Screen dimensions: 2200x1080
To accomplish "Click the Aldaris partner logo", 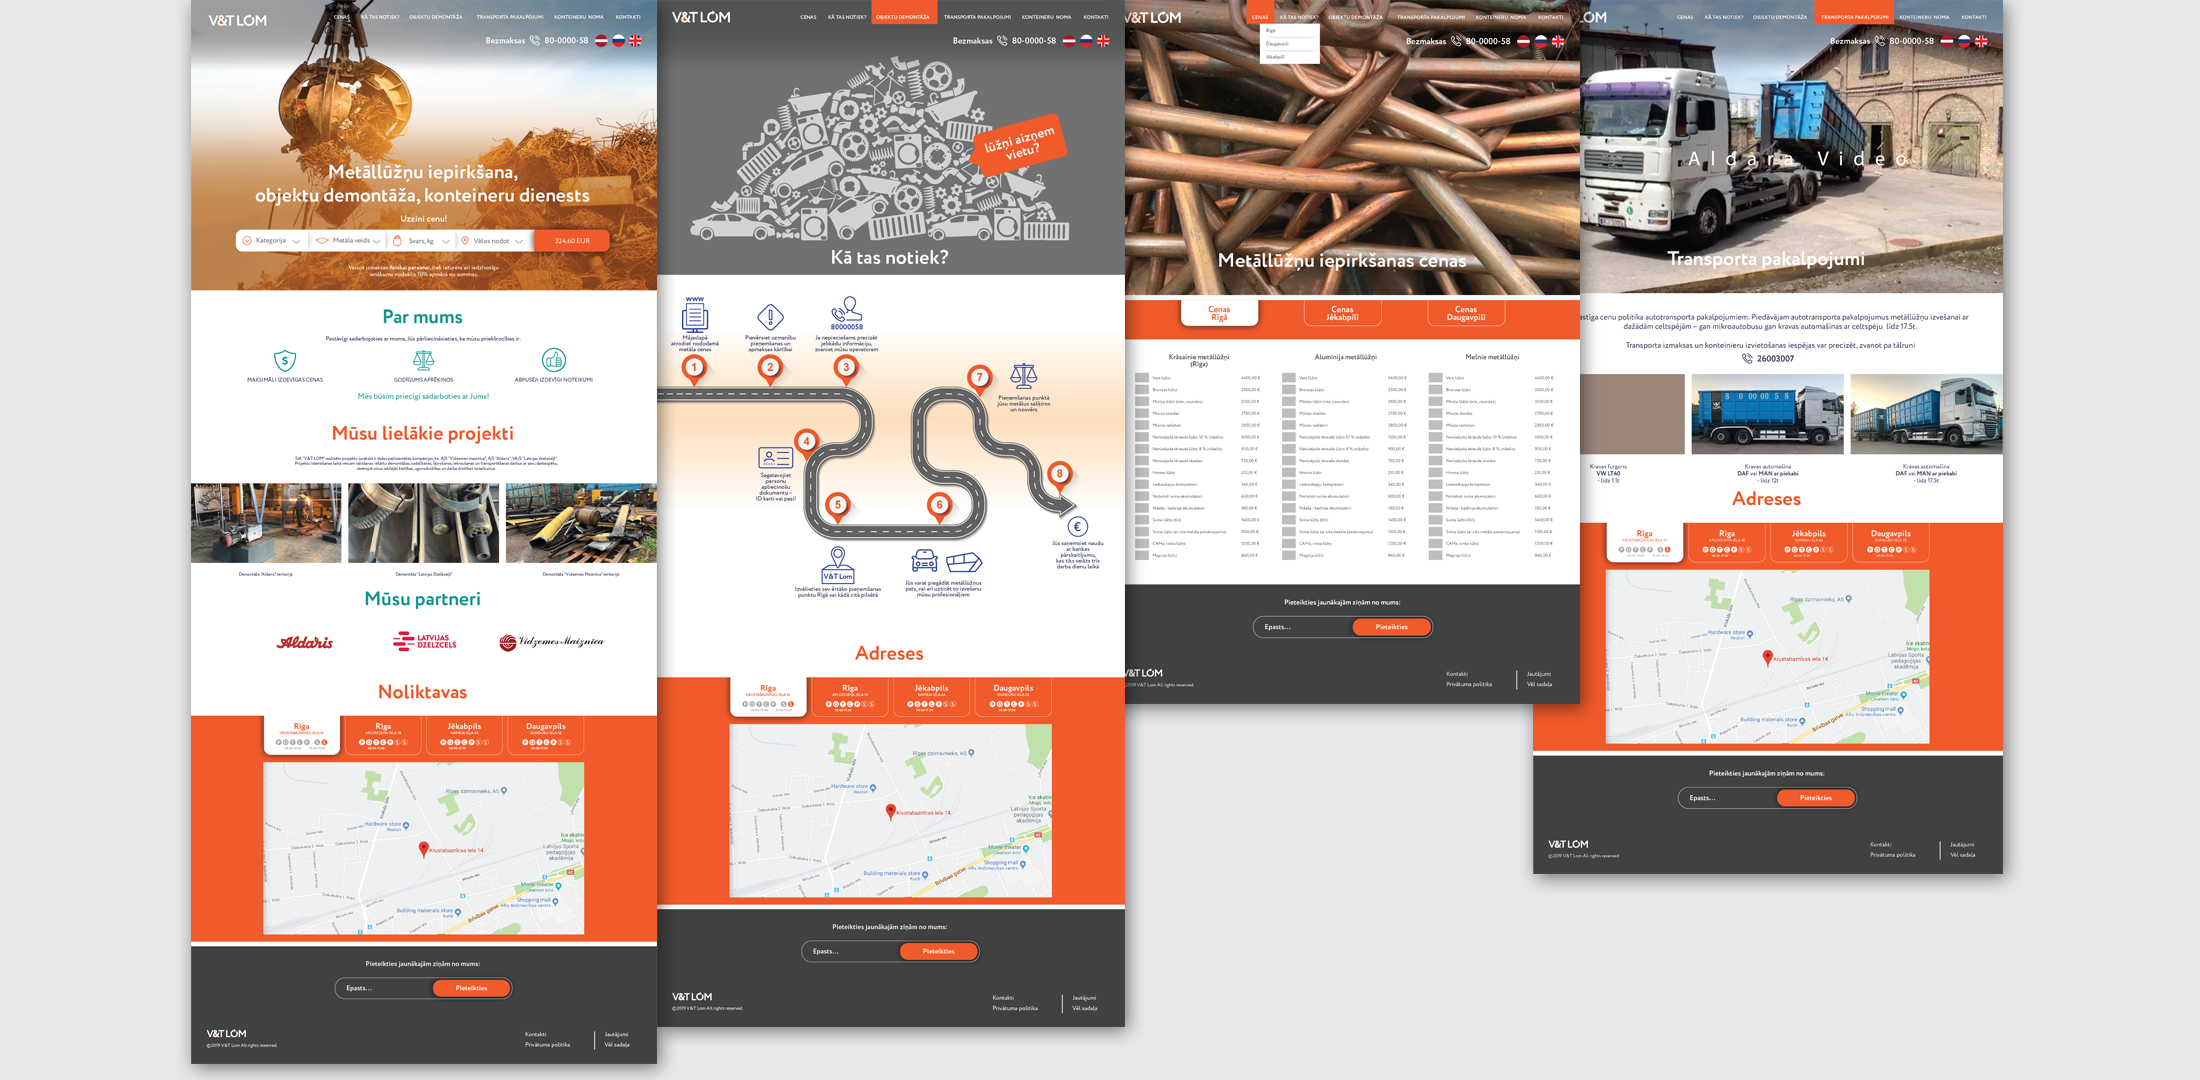I will tap(305, 642).
